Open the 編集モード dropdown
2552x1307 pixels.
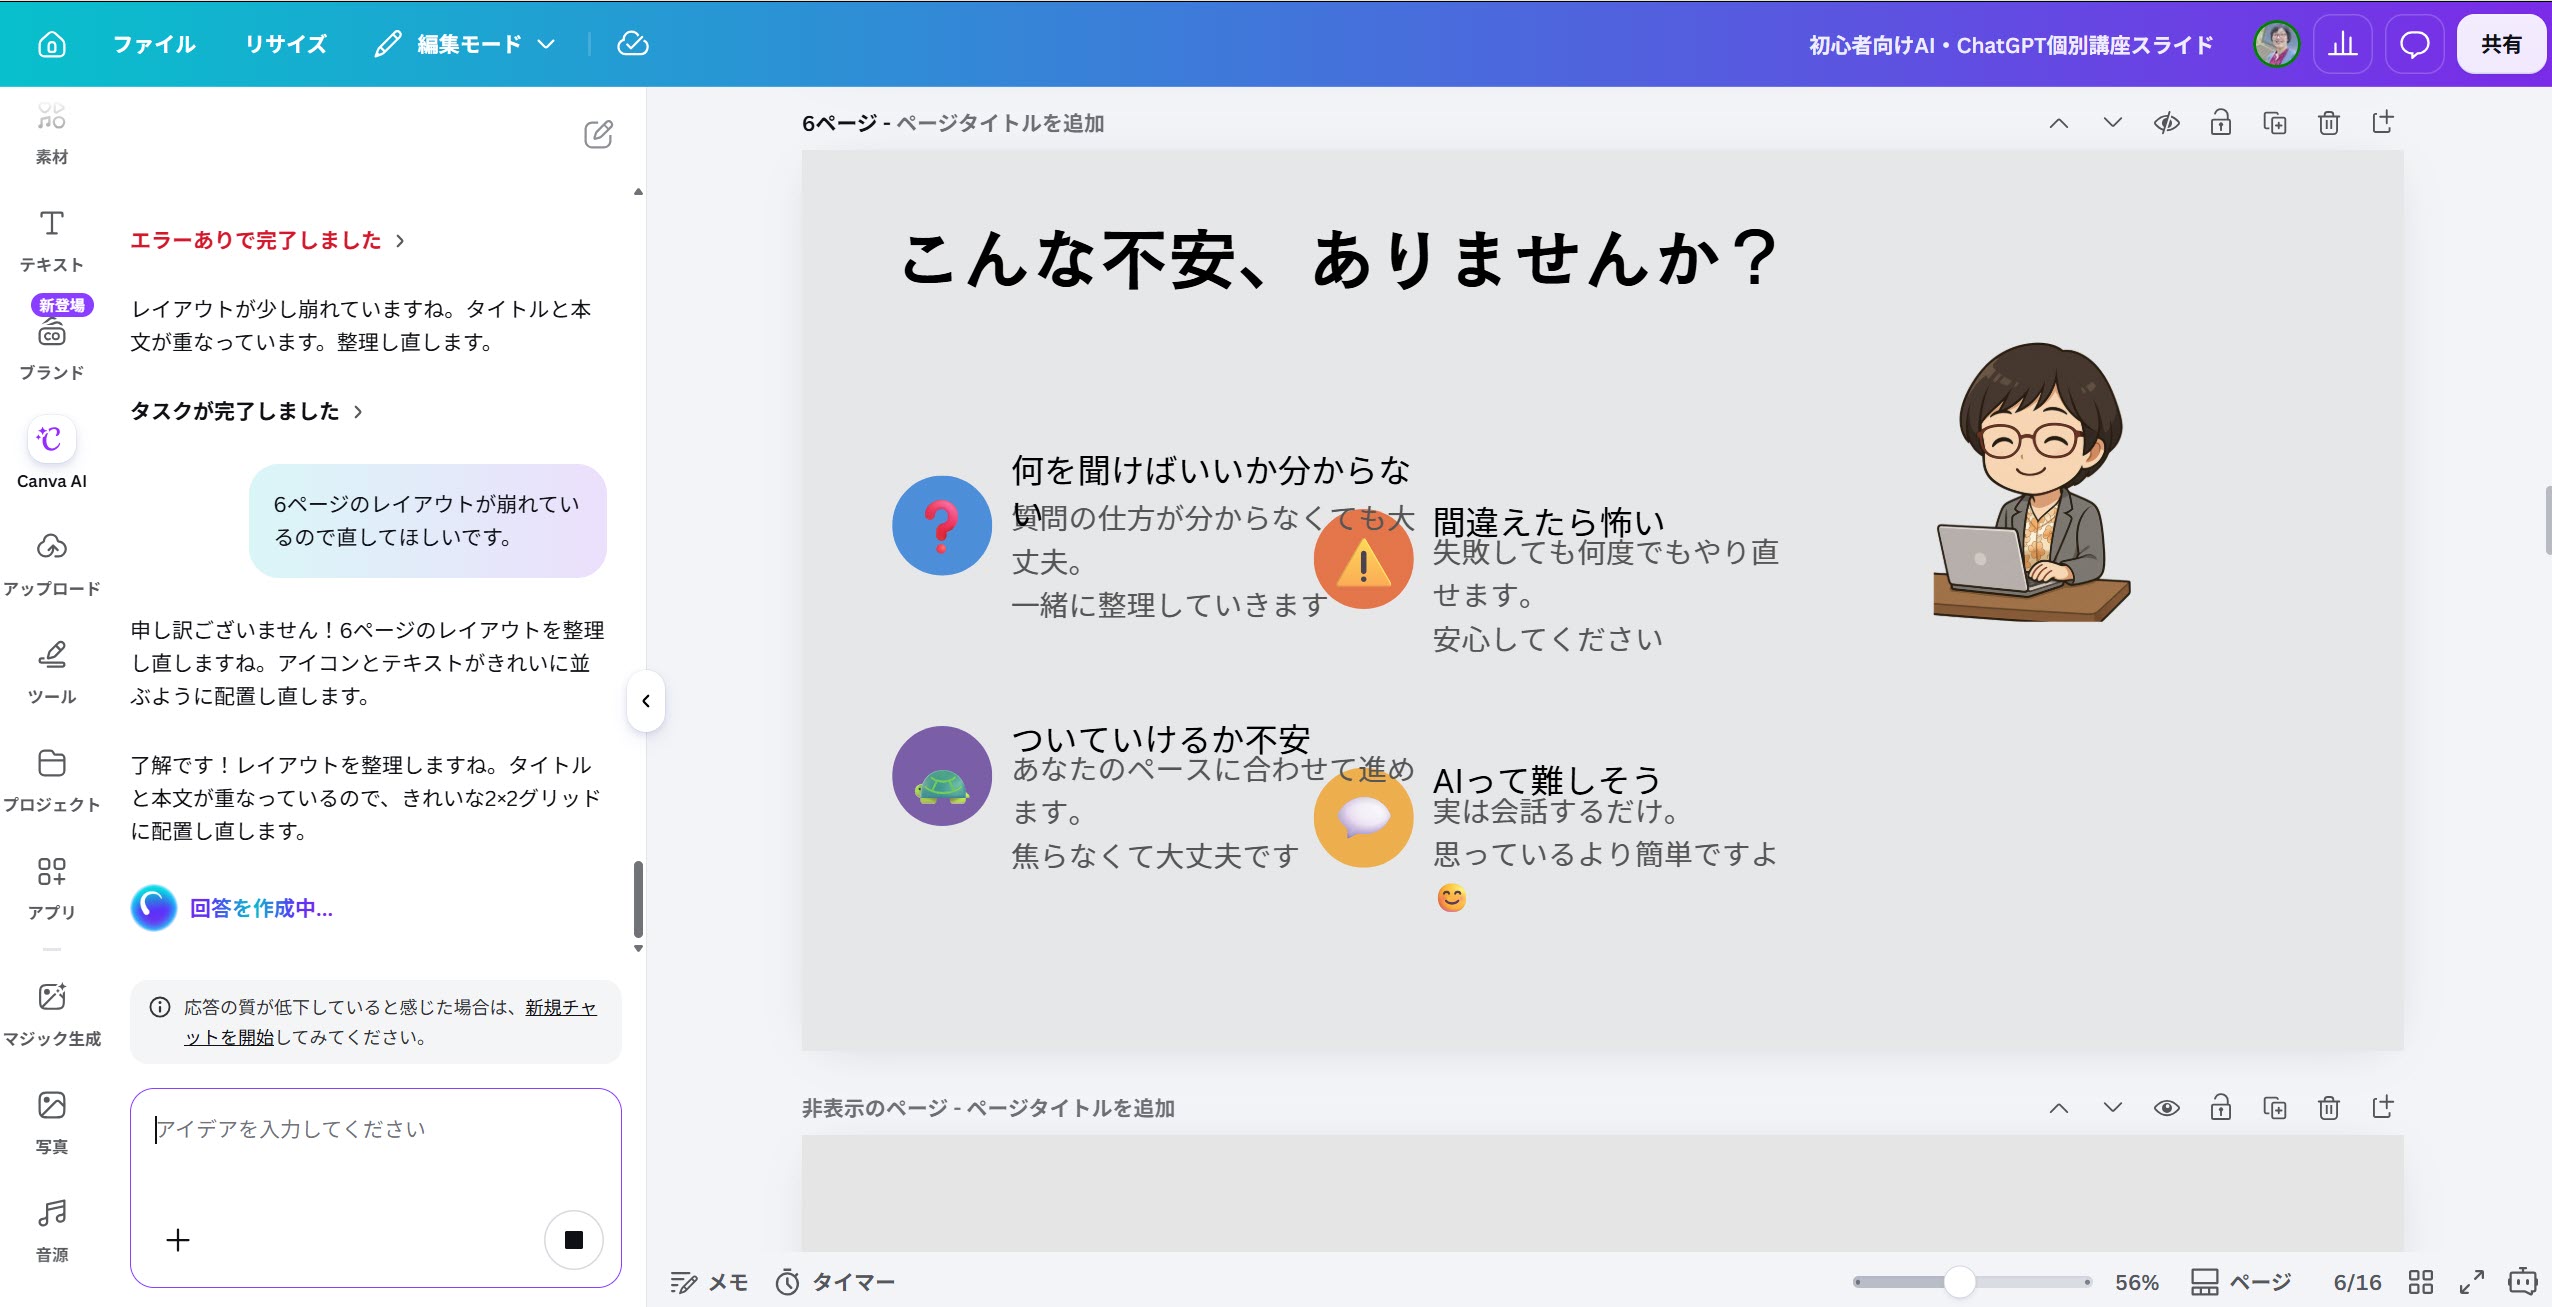465,44
